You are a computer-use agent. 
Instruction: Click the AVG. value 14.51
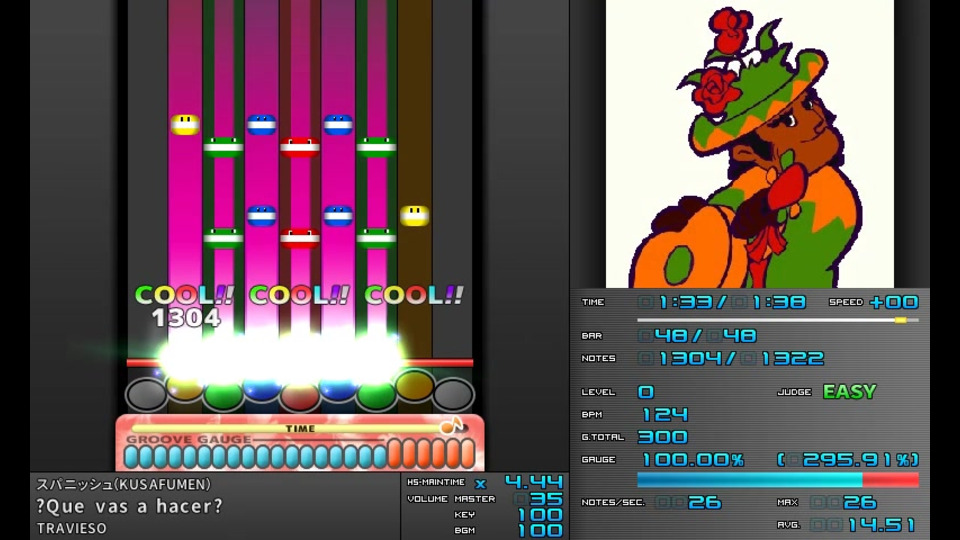click(882, 525)
